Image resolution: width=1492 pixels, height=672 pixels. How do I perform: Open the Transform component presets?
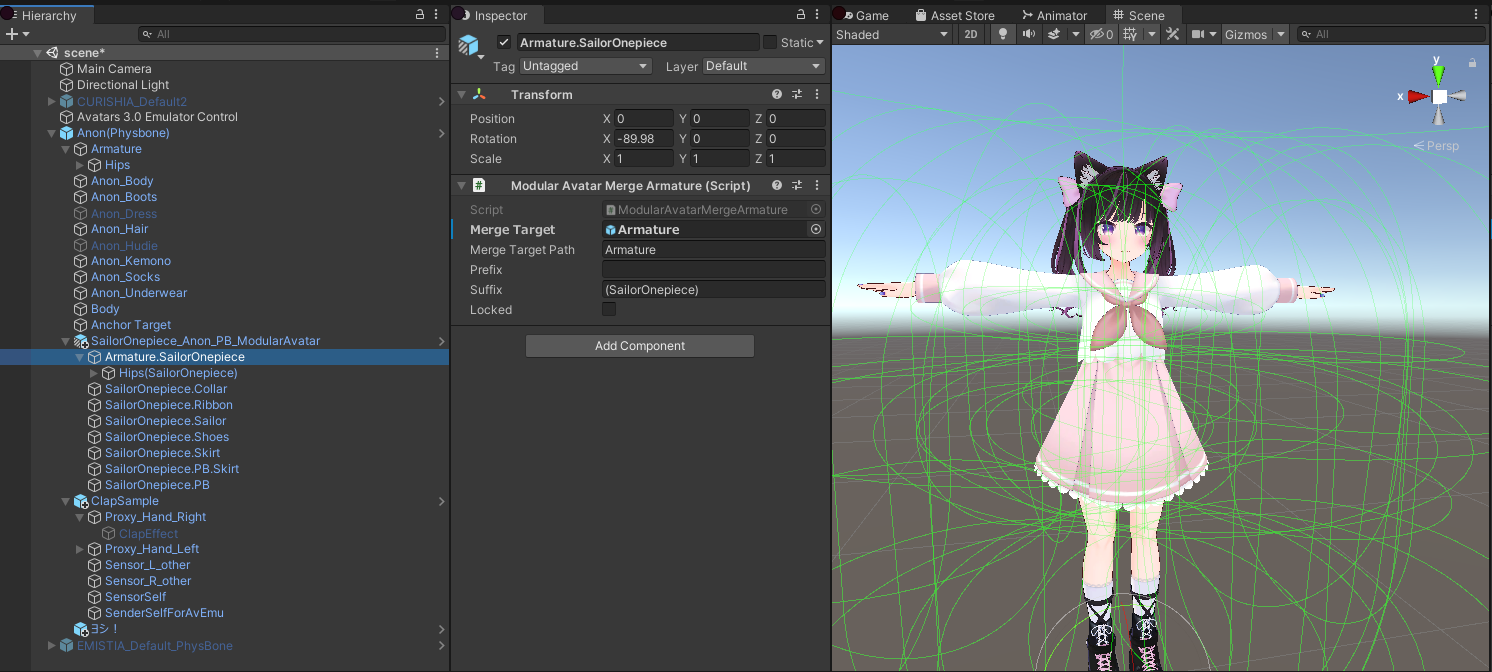797,94
